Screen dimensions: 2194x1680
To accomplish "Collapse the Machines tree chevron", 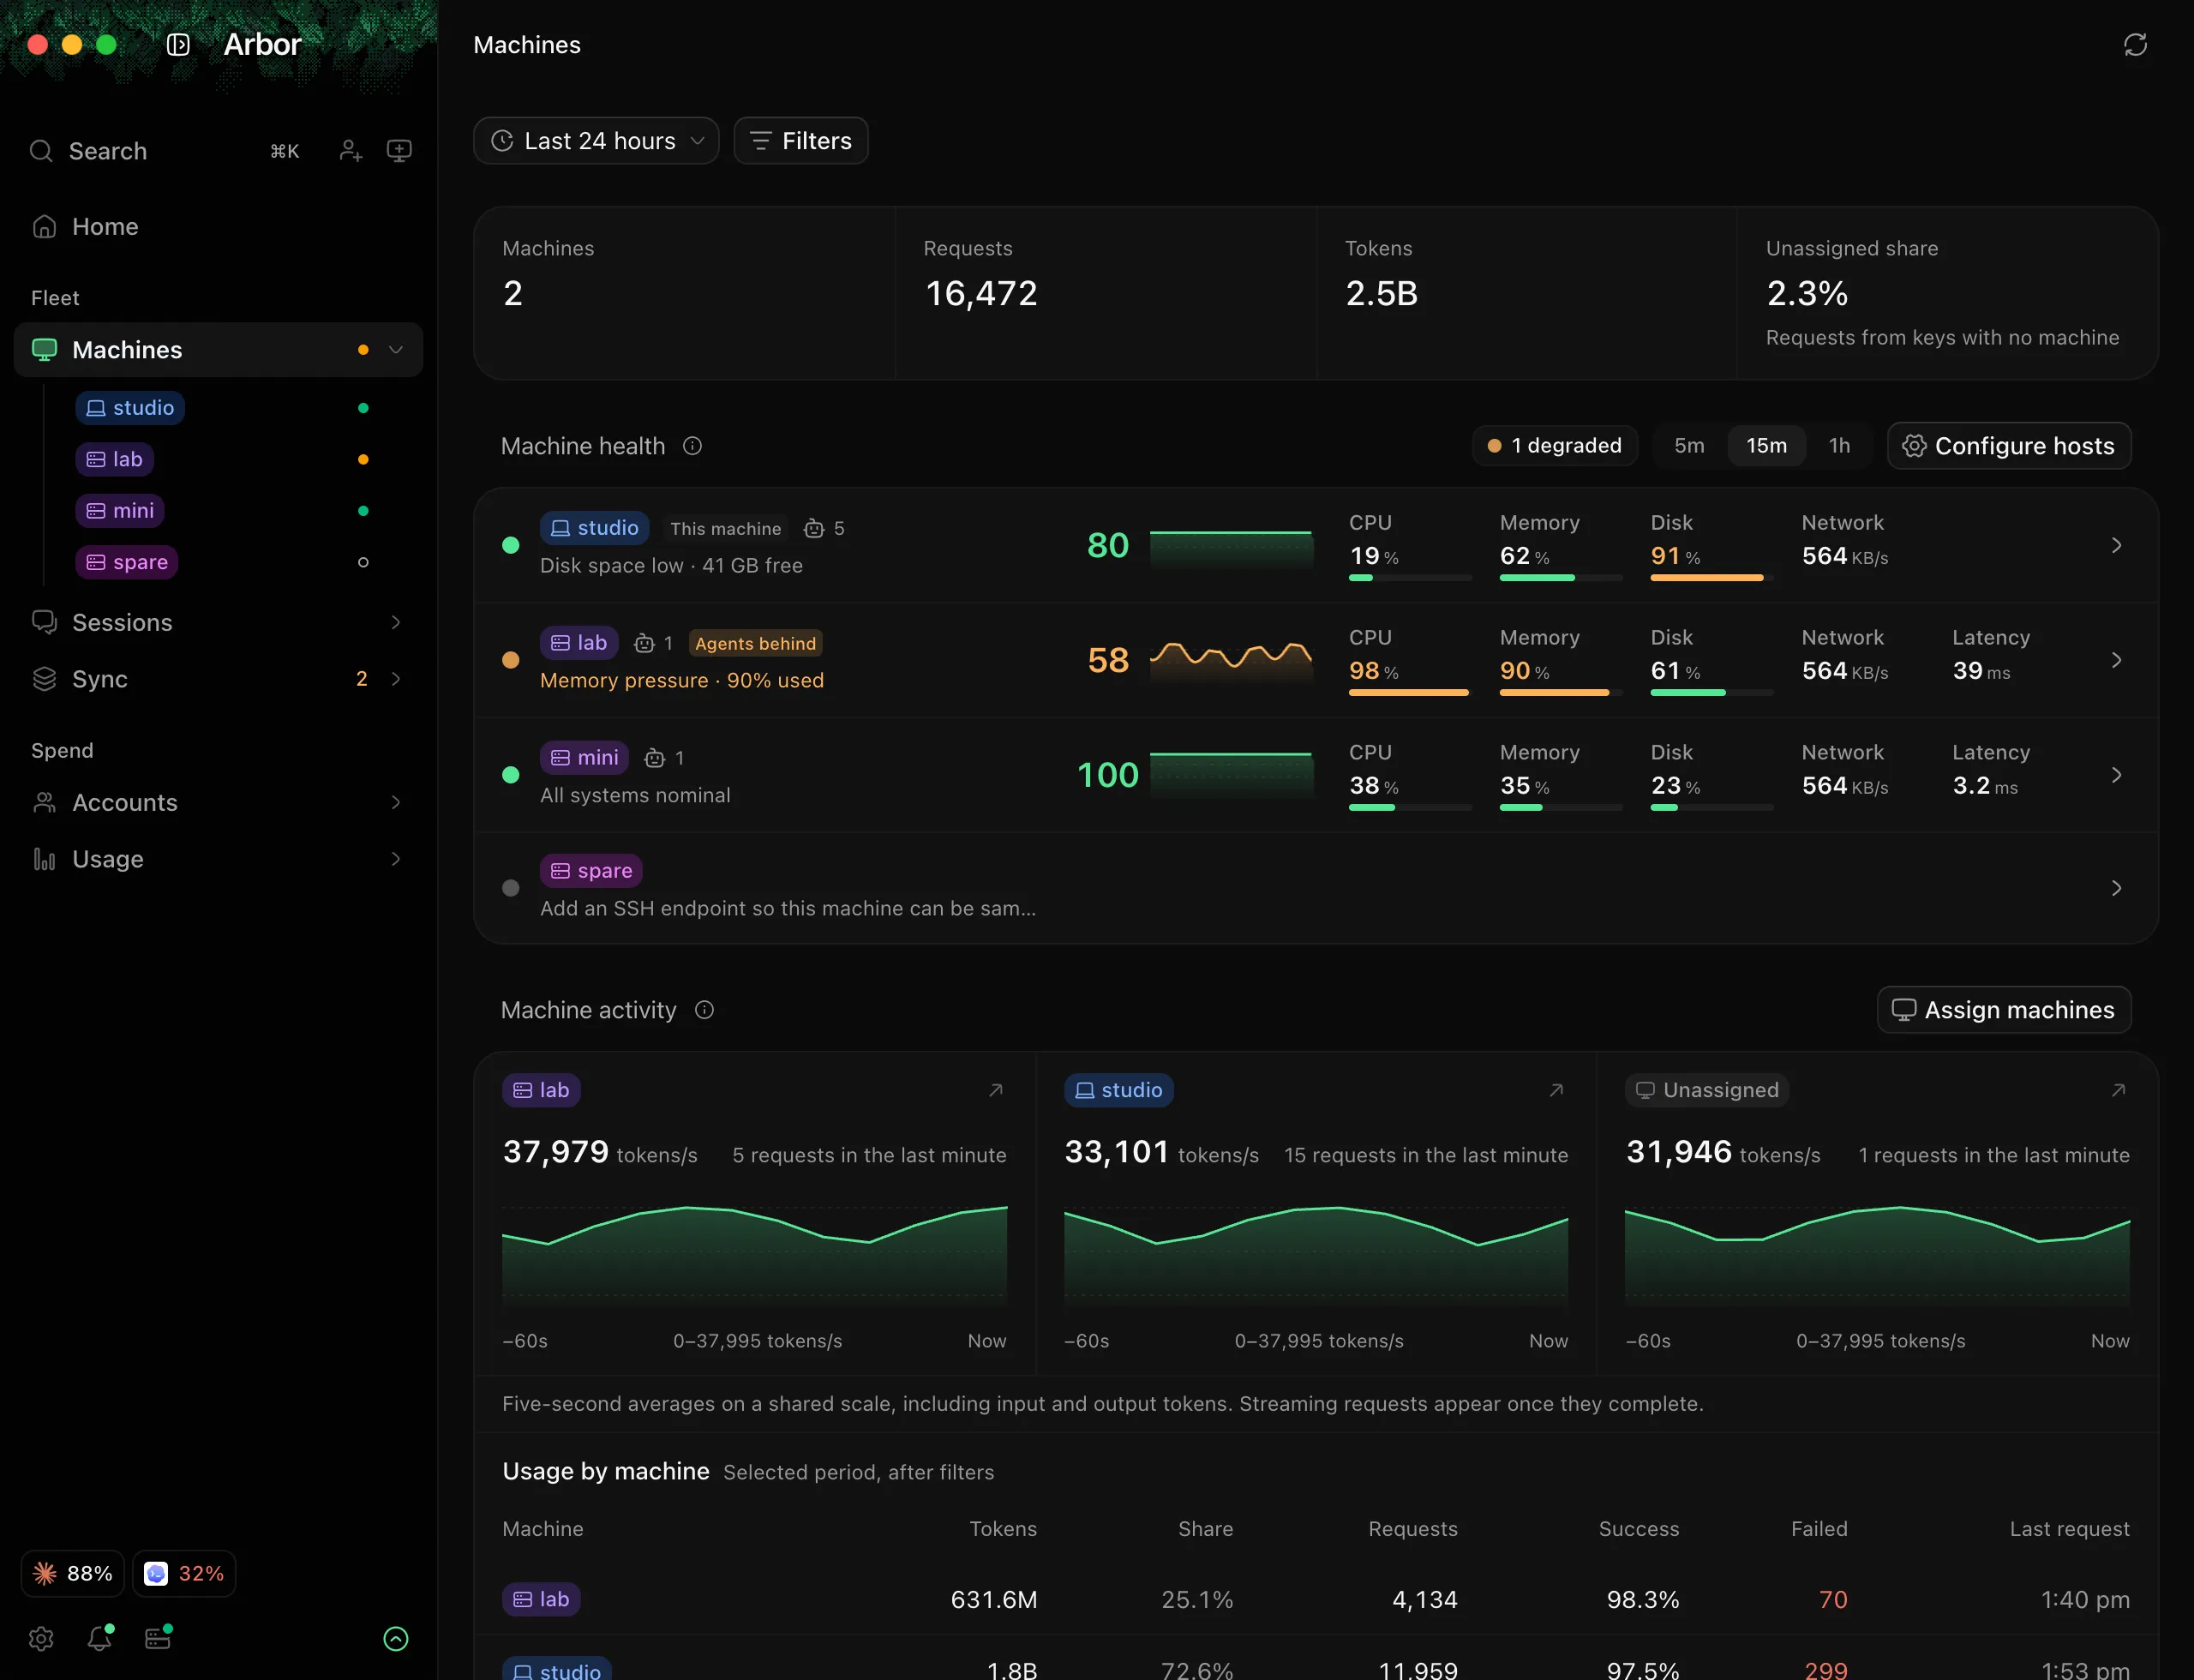I will 396,350.
